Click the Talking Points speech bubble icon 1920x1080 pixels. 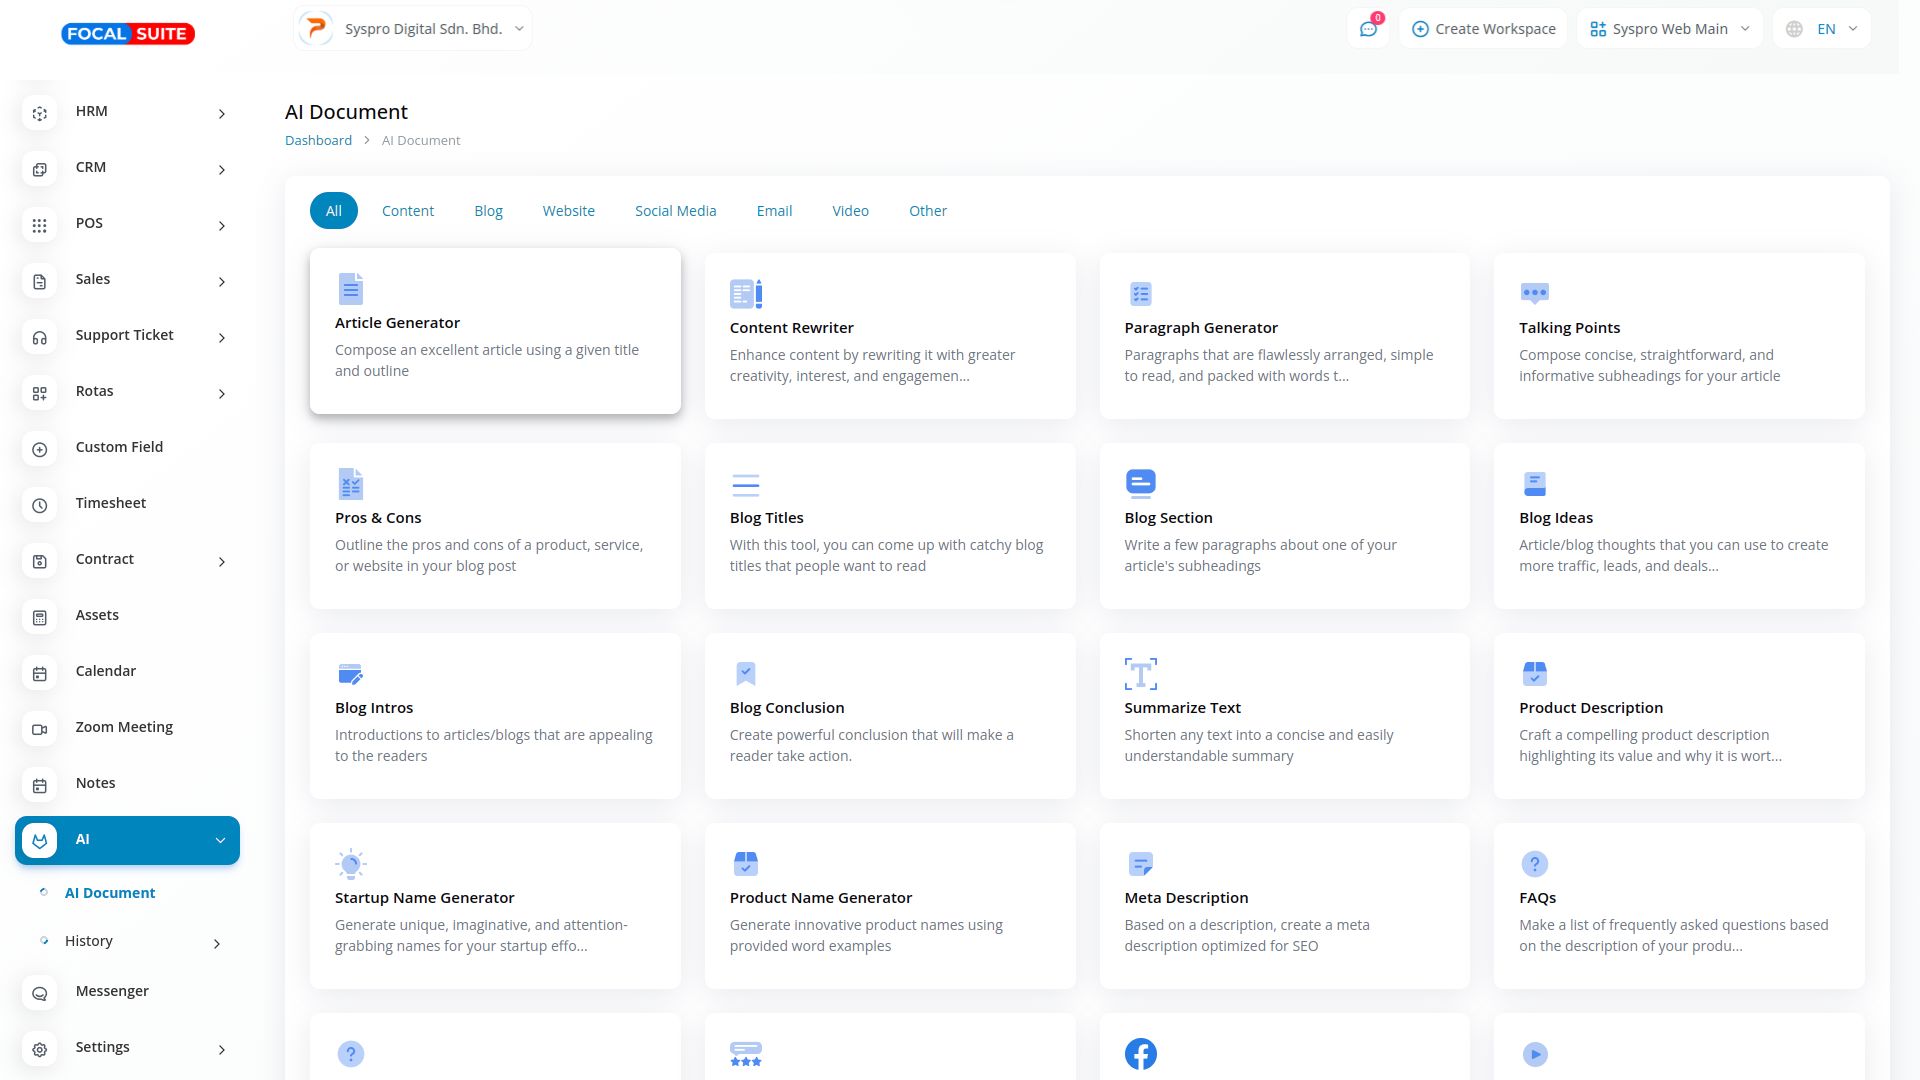1534,293
